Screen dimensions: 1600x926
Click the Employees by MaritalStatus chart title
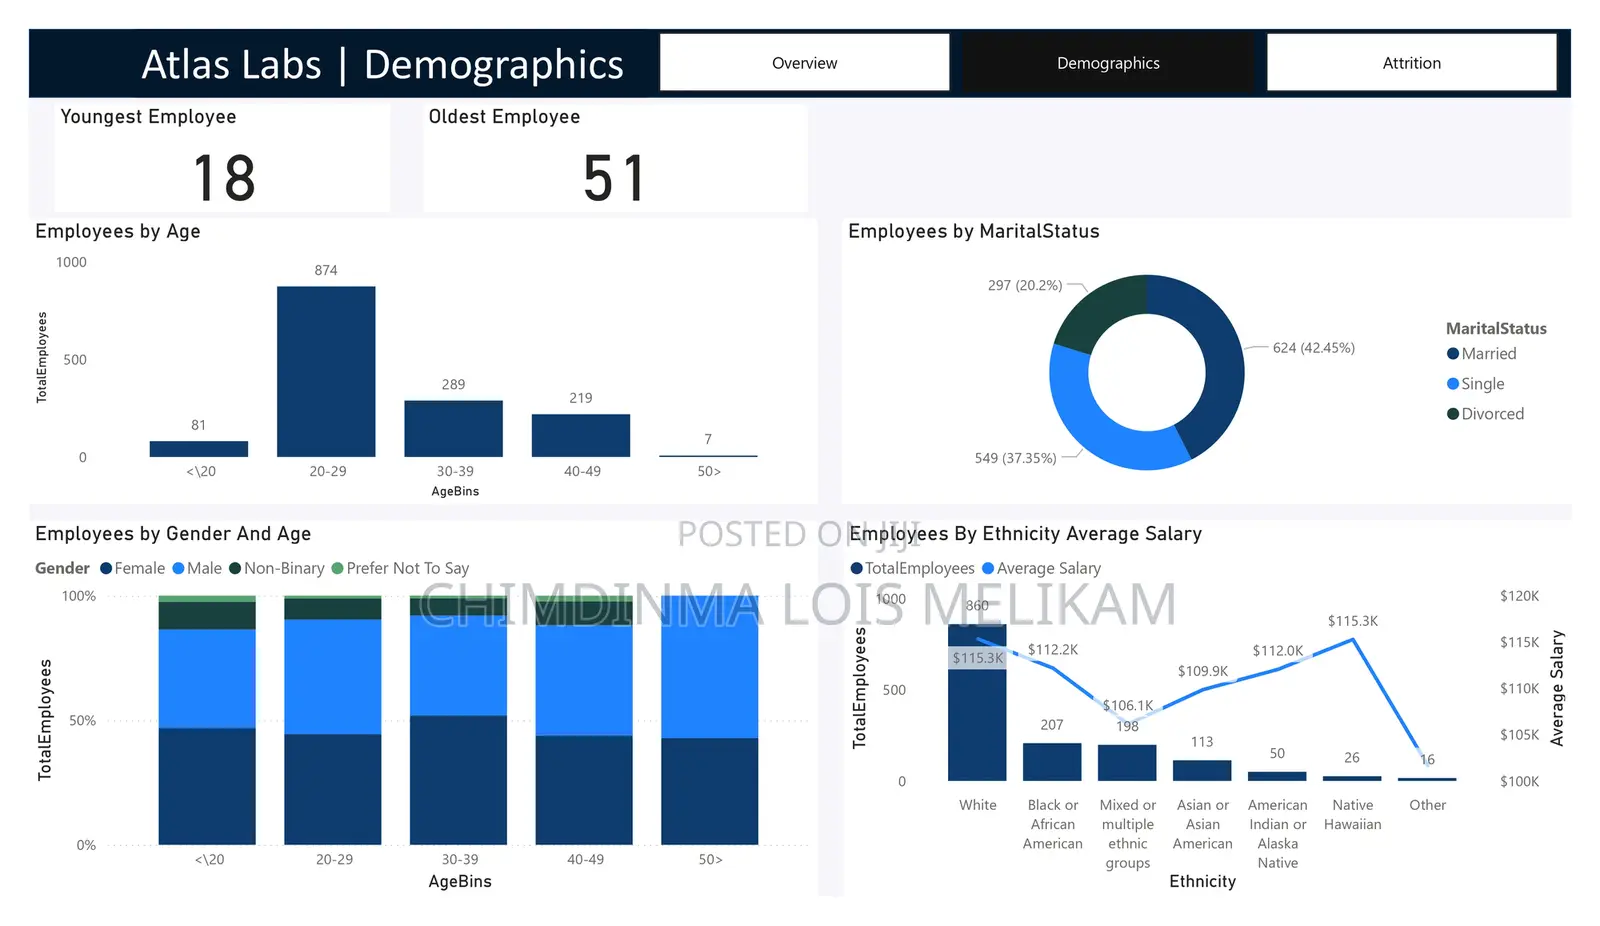[974, 231]
